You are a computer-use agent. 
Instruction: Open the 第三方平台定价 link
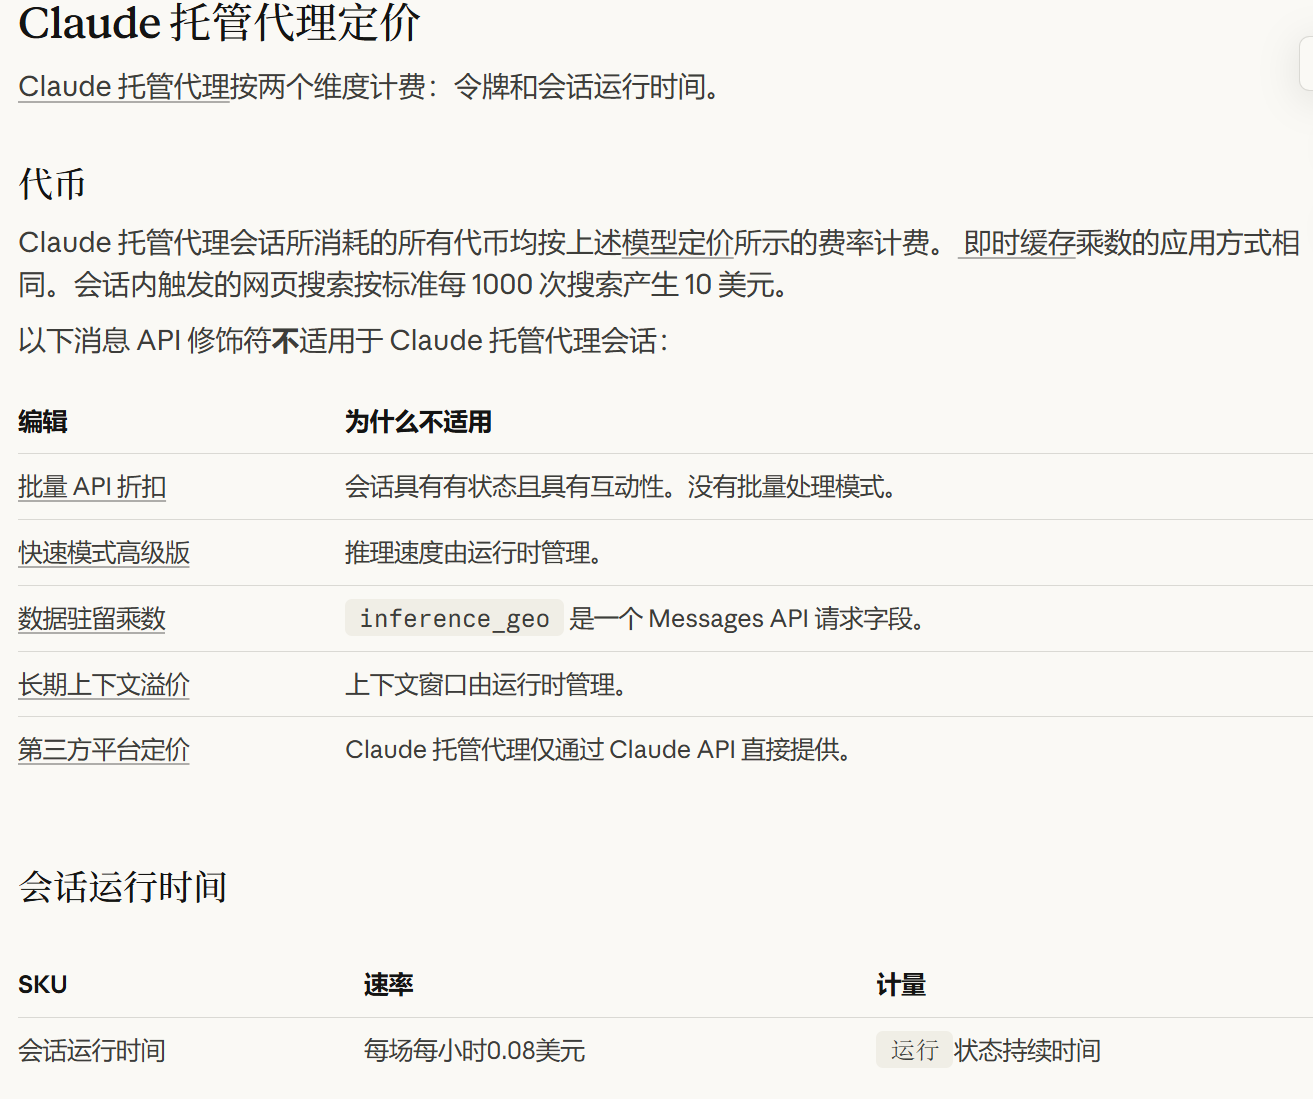103,750
